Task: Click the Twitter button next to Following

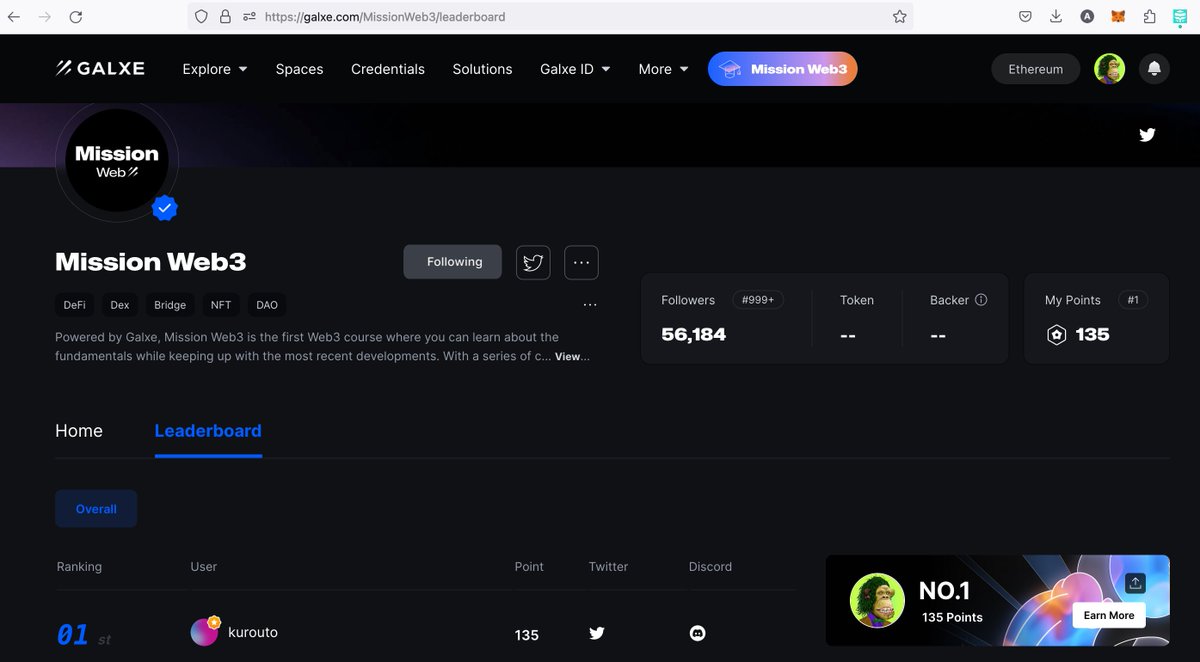Action: pos(533,262)
